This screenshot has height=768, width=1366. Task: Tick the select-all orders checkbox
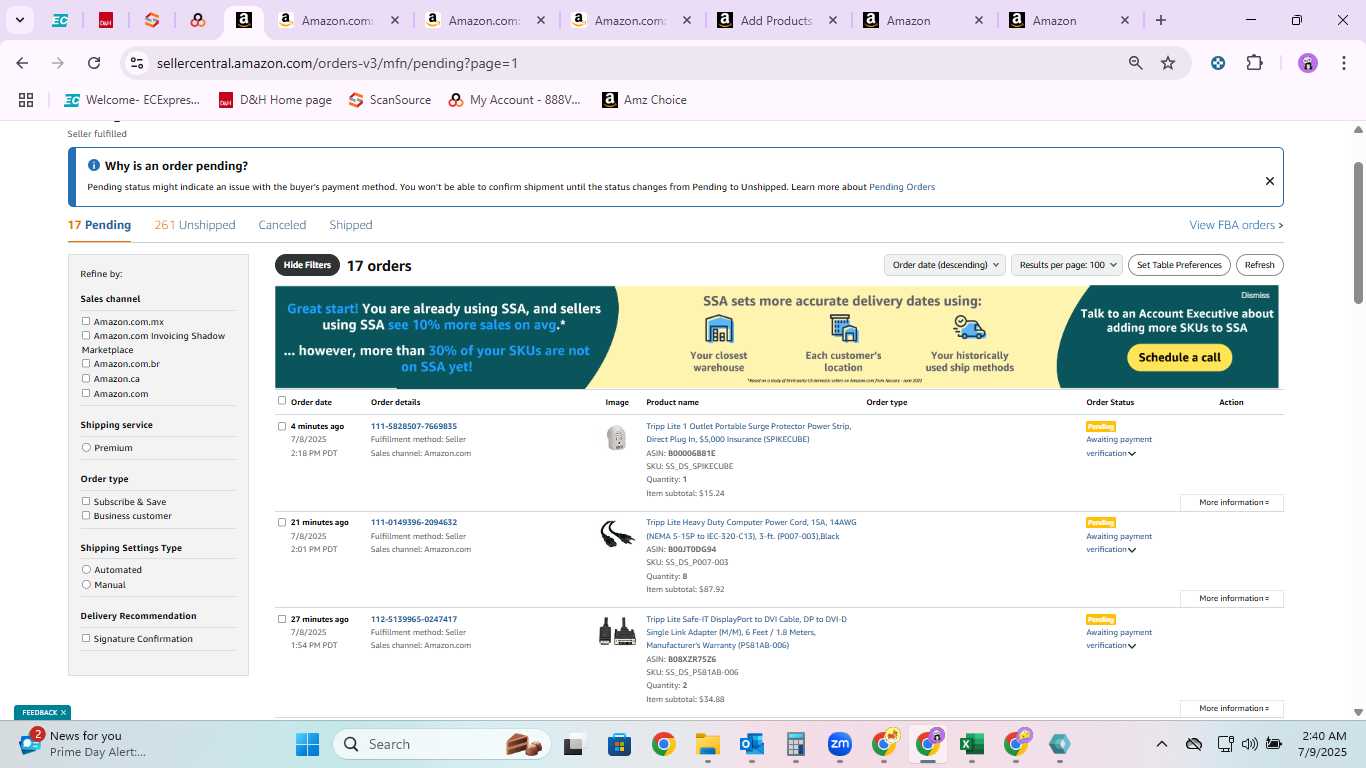tap(282, 401)
